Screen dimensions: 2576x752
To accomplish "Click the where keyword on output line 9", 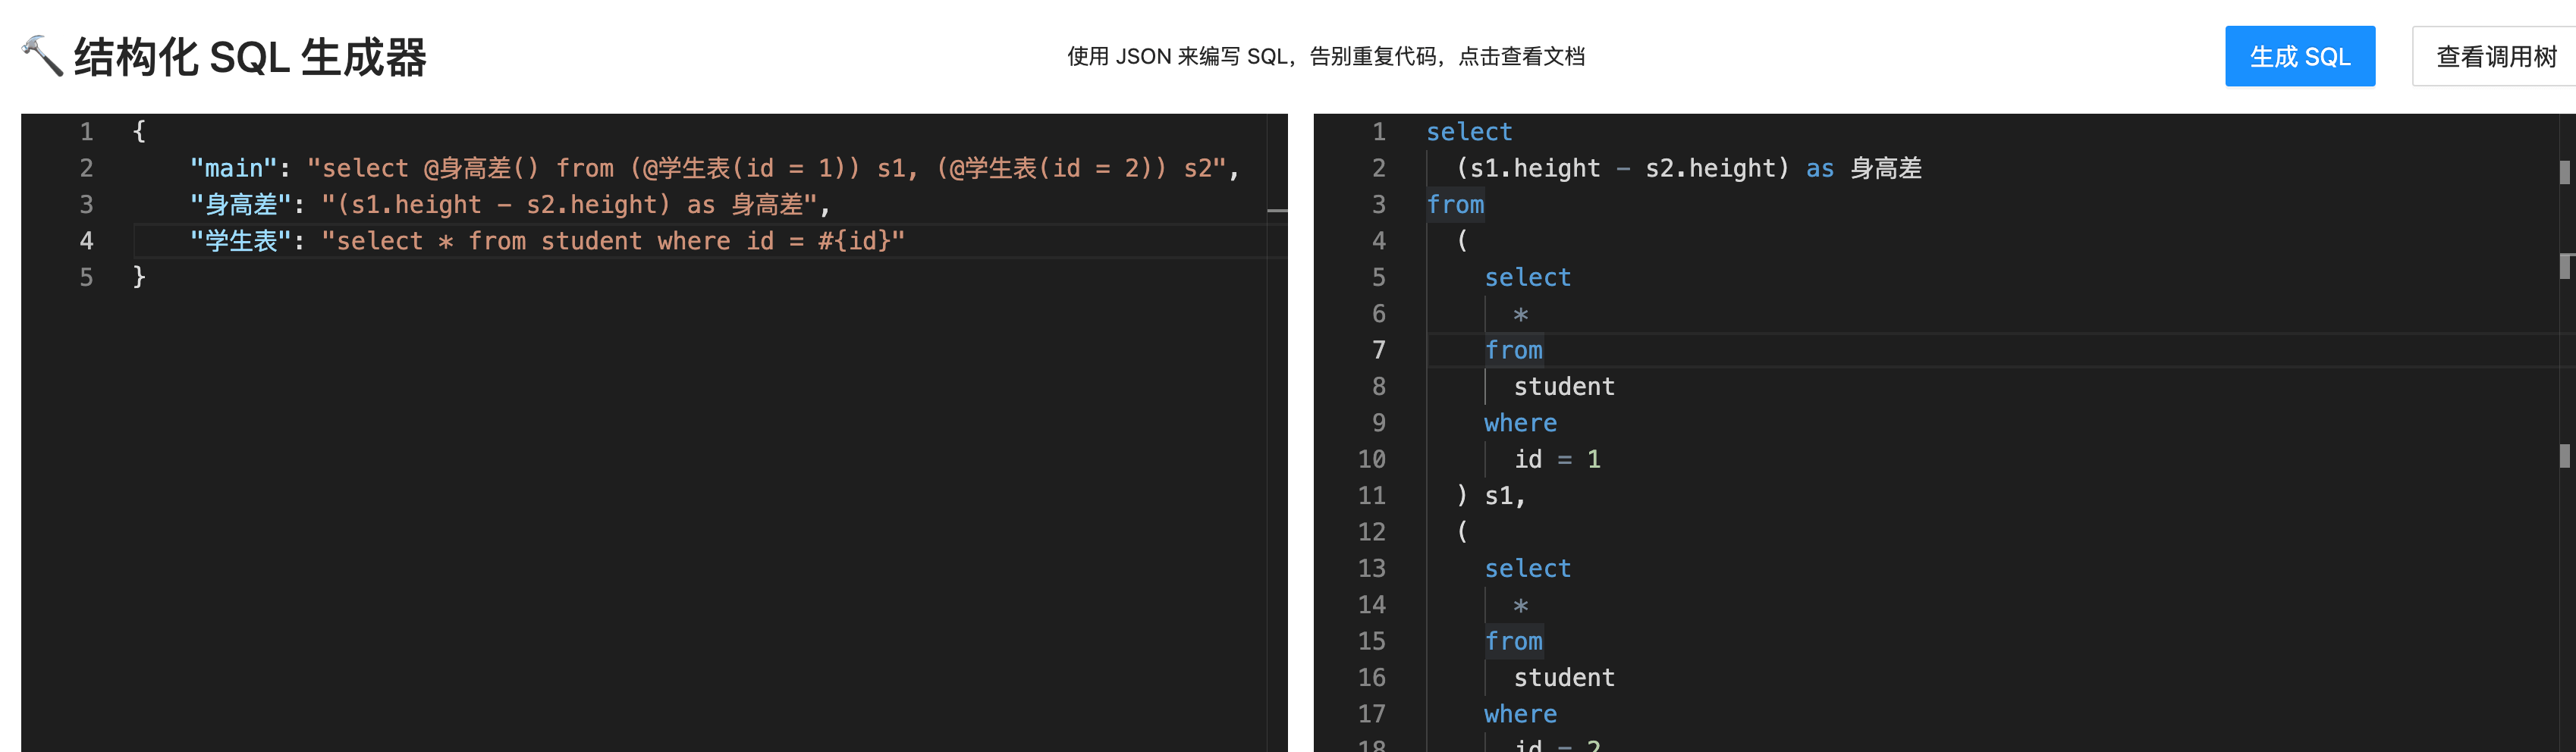I will 1519,423.
